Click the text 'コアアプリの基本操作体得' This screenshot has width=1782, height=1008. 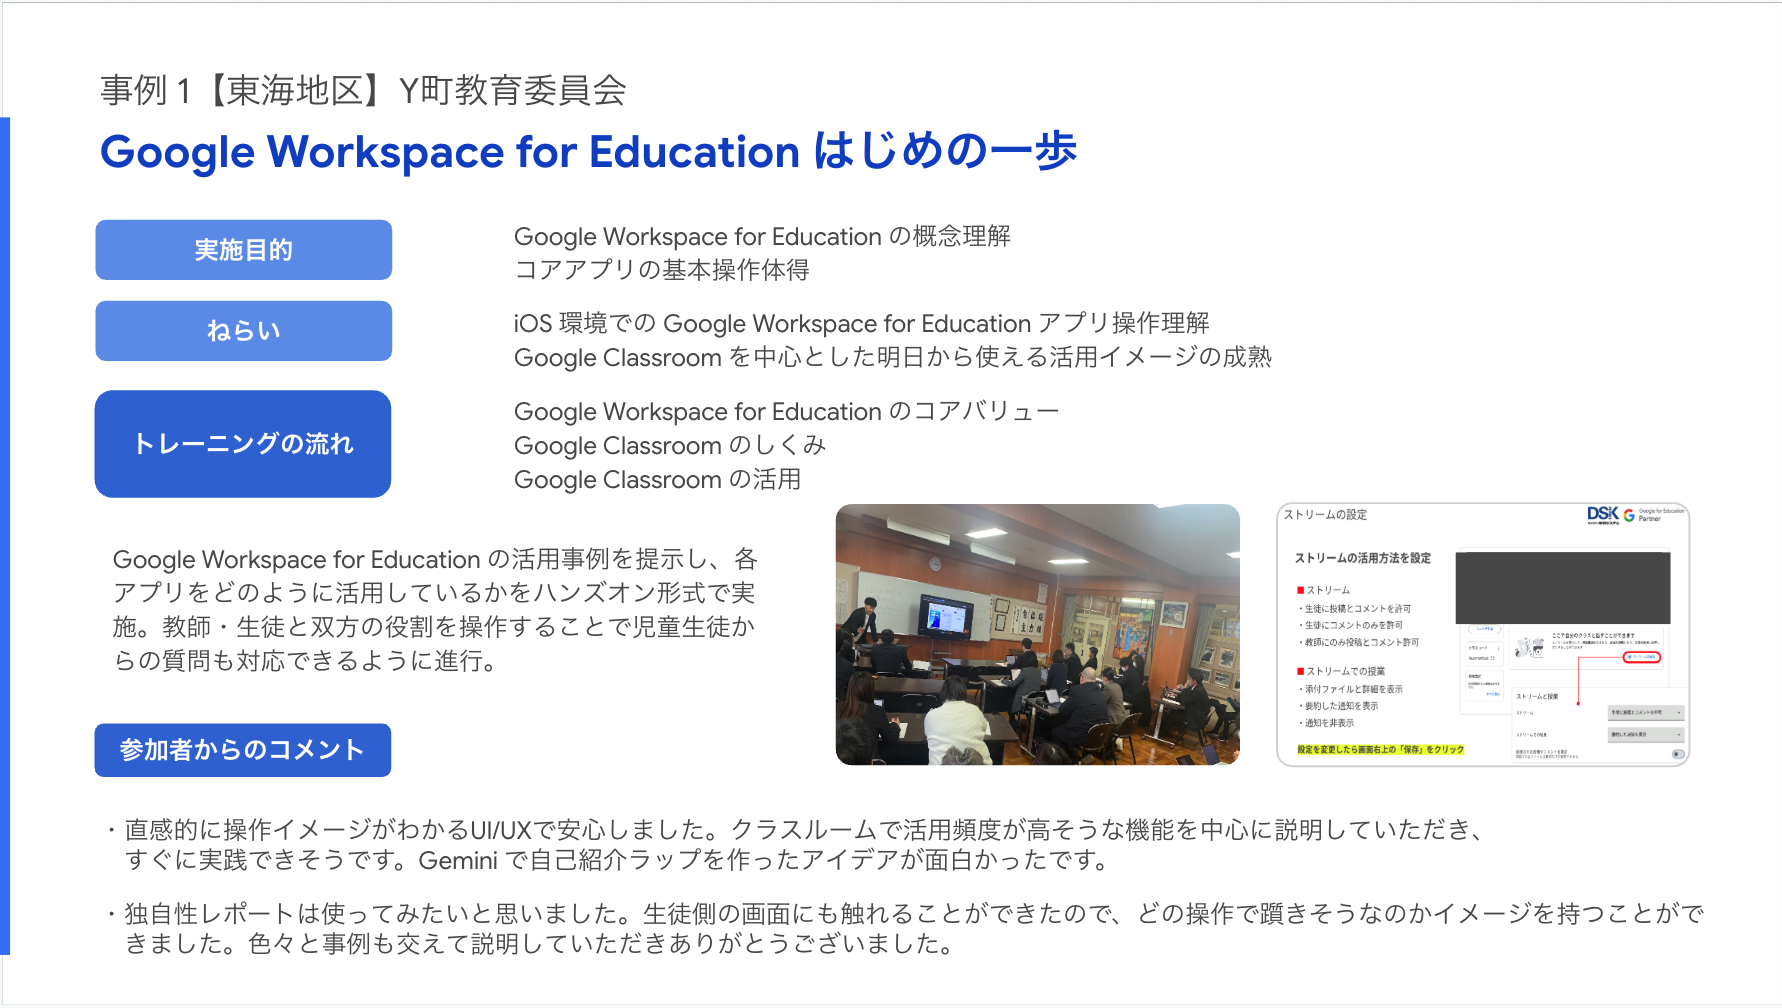[x=662, y=270]
